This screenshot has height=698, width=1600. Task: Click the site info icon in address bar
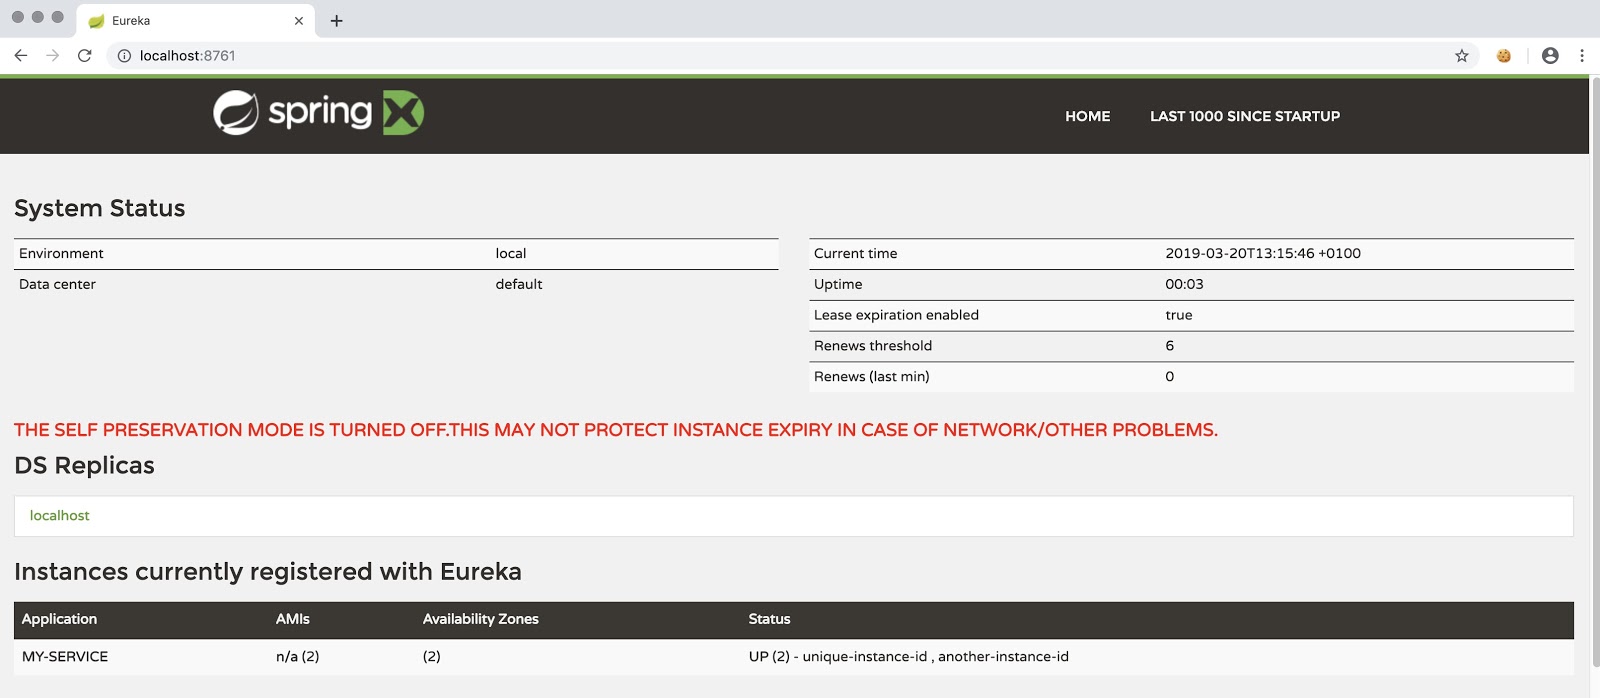click(x=124, y=56)
